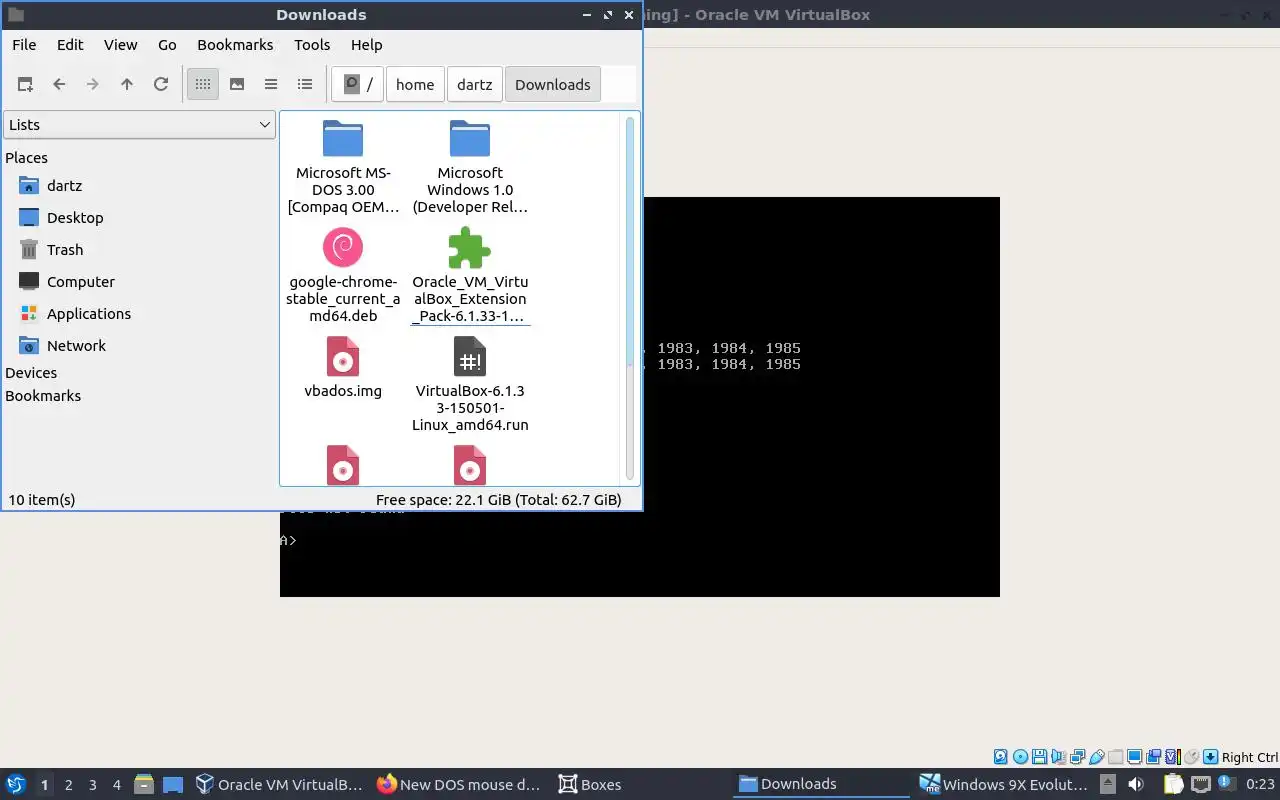Open the View menu
The image size is (1280, 800).
[x=121, y=45]
